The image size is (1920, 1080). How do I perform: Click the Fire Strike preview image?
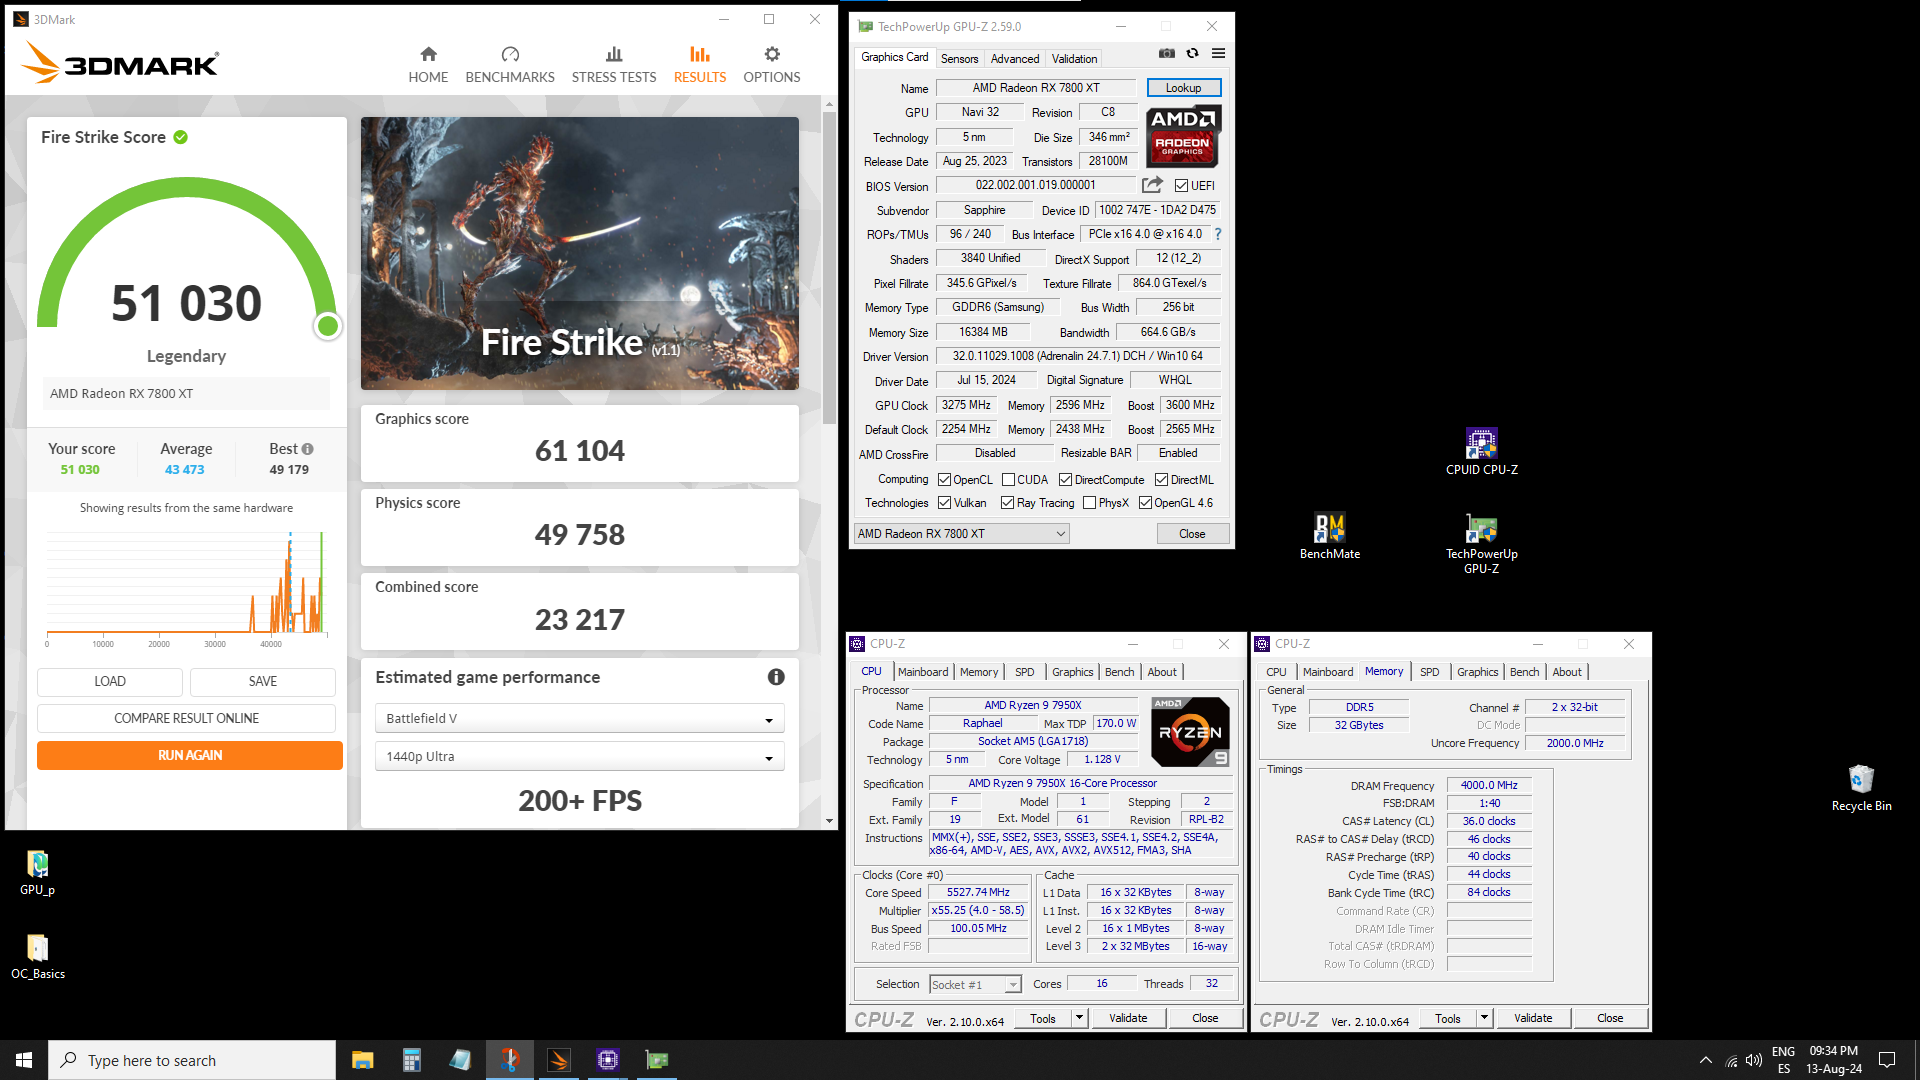tap(579, 253)
